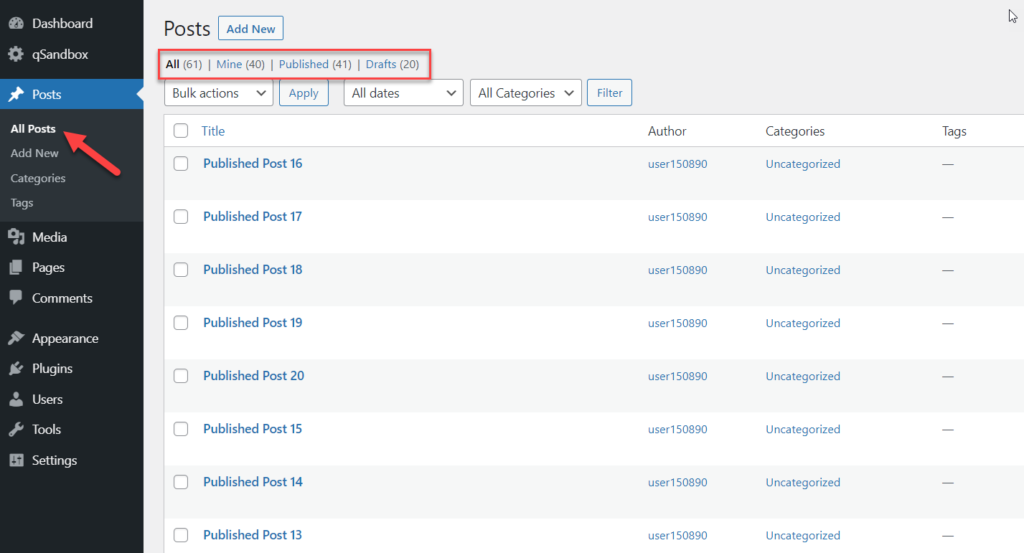Select All Posts in the submenu
Image resolution: width=1024 pixels, height=553 pixels.
point(33,129)
